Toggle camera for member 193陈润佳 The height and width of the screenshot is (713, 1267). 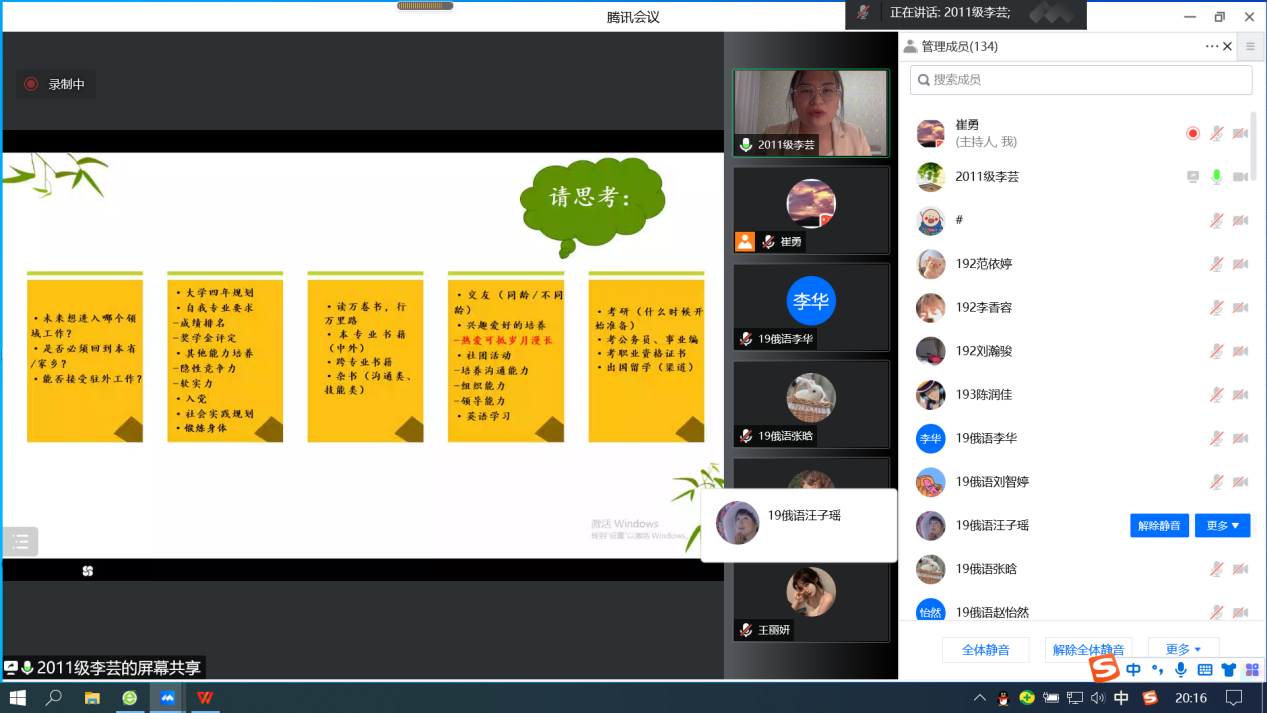pos(1240,395)
